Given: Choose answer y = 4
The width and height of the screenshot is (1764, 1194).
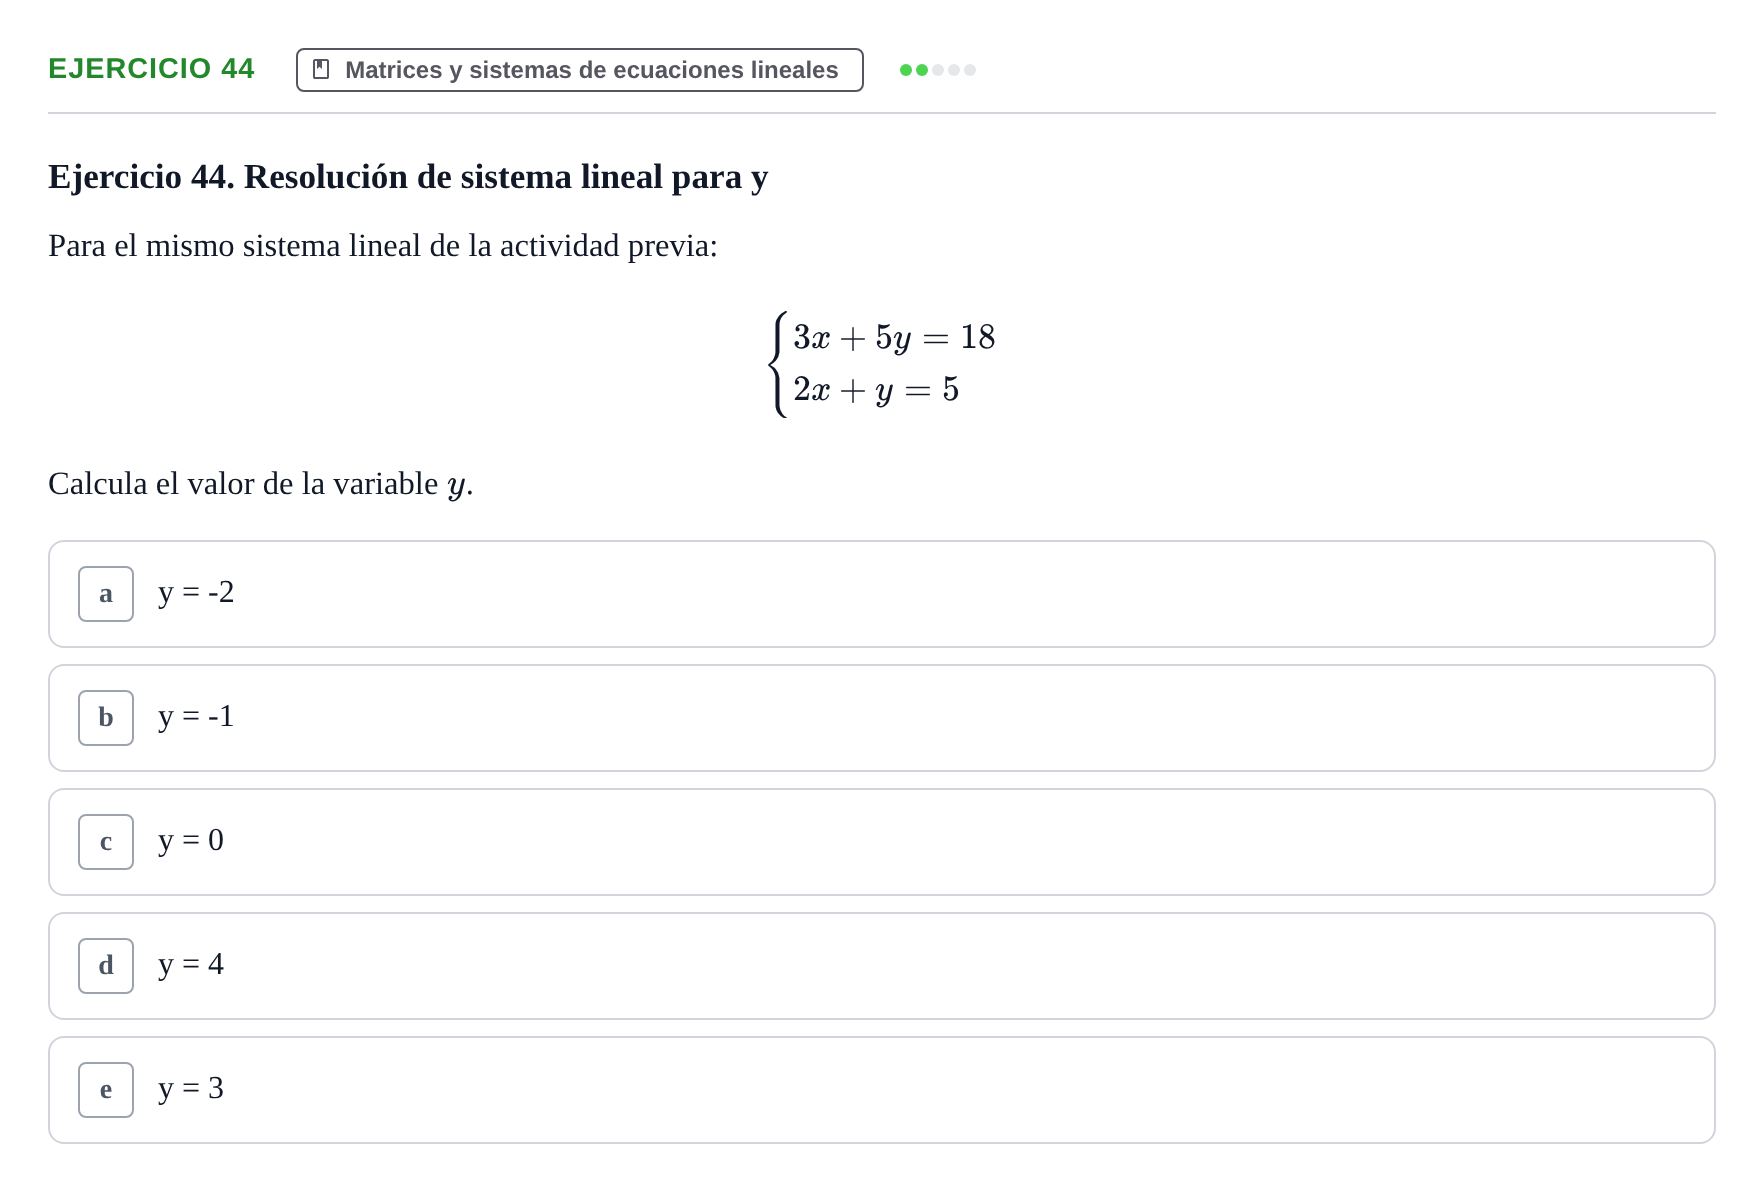Looking at the screenshot, I should click(882, 966).
